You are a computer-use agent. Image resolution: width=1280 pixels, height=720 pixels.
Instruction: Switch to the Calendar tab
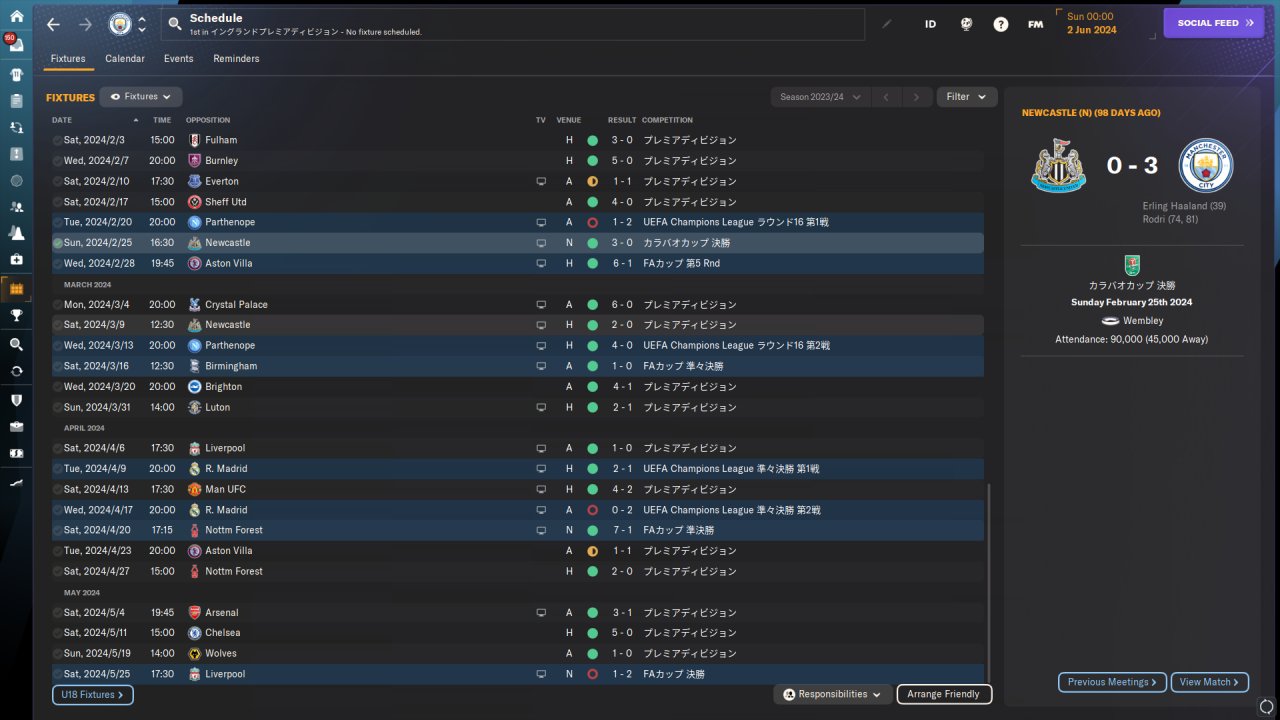125,59
